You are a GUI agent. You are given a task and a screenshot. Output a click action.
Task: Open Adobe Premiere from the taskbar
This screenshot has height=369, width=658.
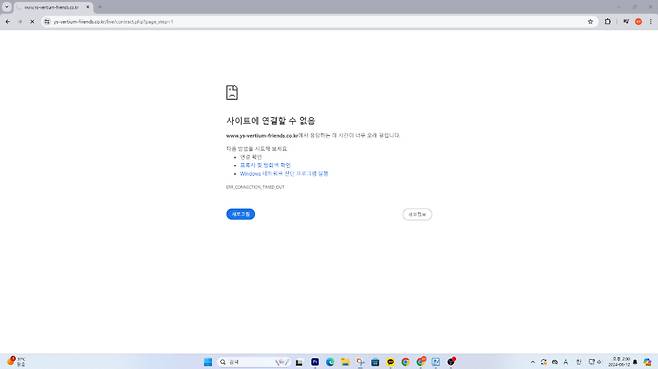click(315, 361)
